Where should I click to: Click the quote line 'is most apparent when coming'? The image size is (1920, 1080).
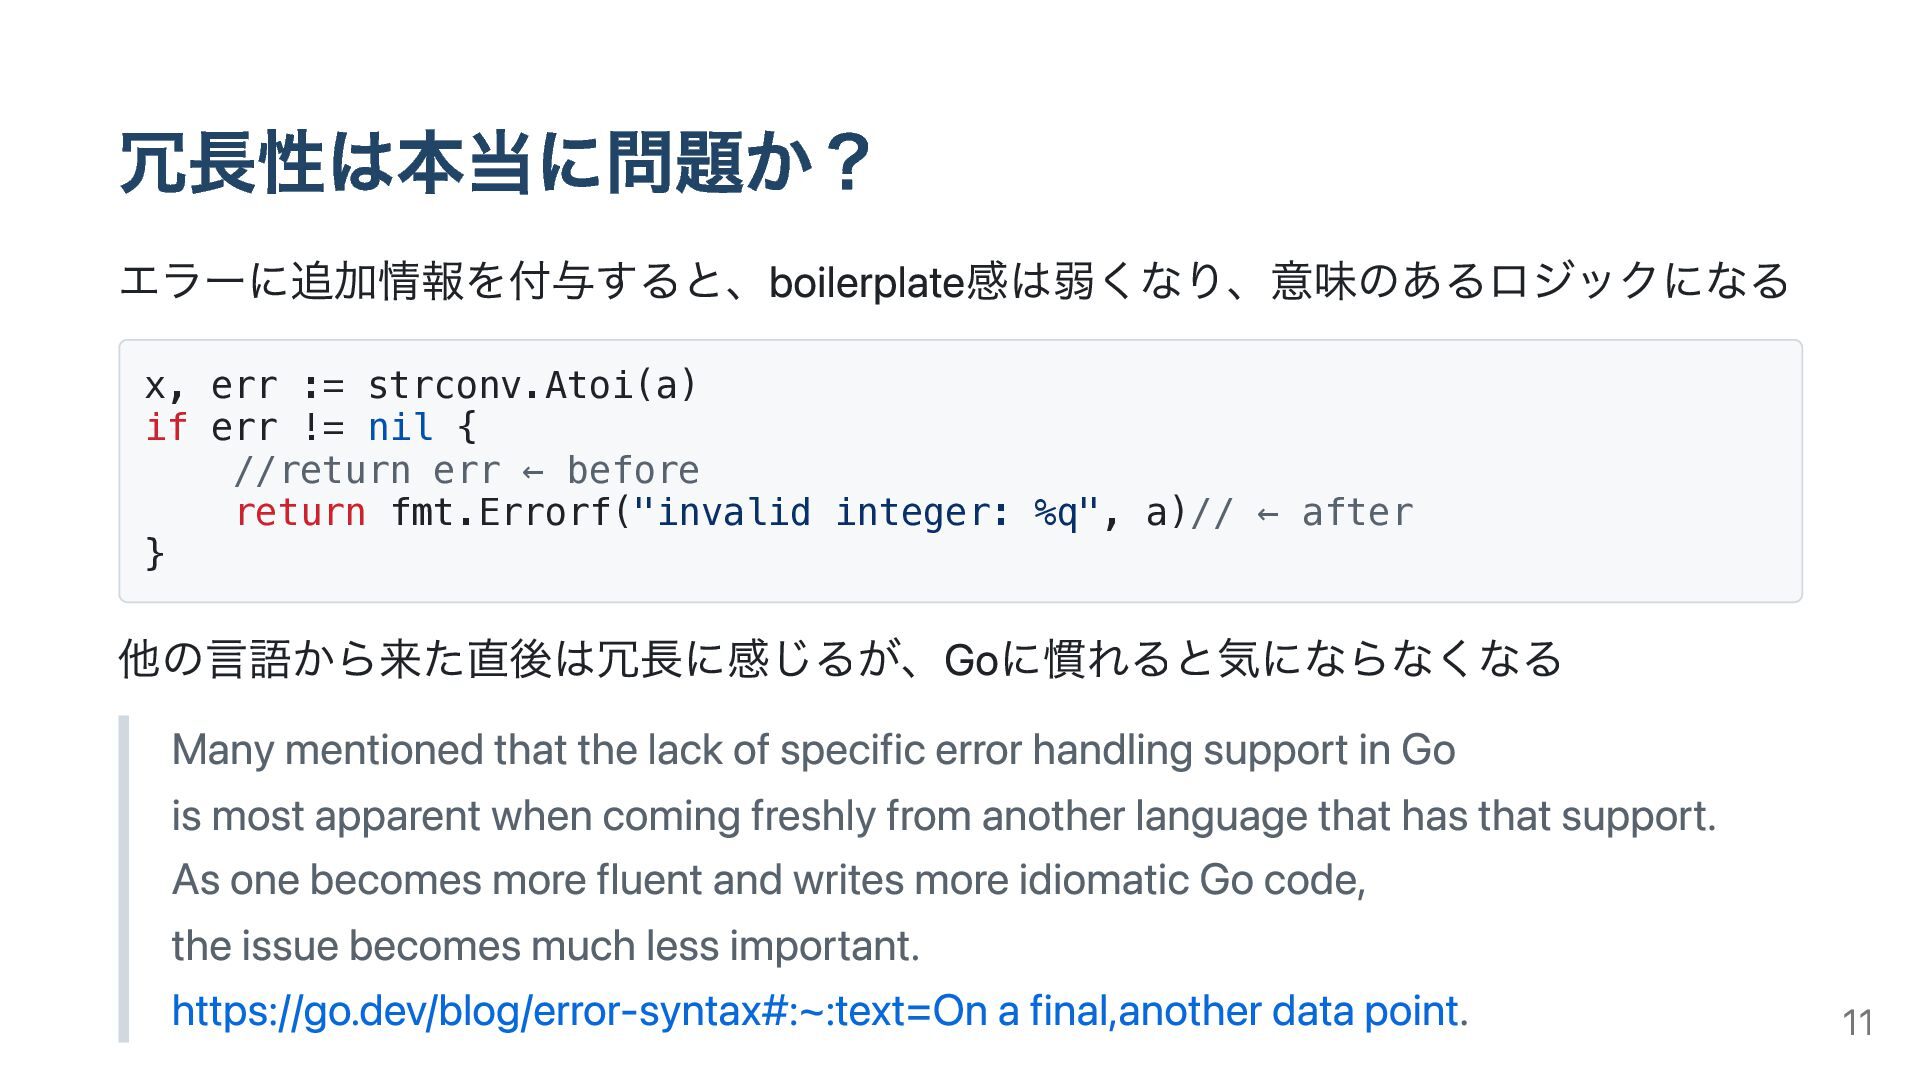click(944, 816)
